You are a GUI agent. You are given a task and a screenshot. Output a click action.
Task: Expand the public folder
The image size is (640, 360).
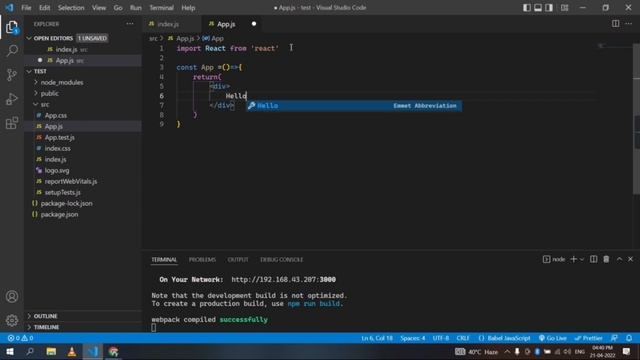pos(83,93)
